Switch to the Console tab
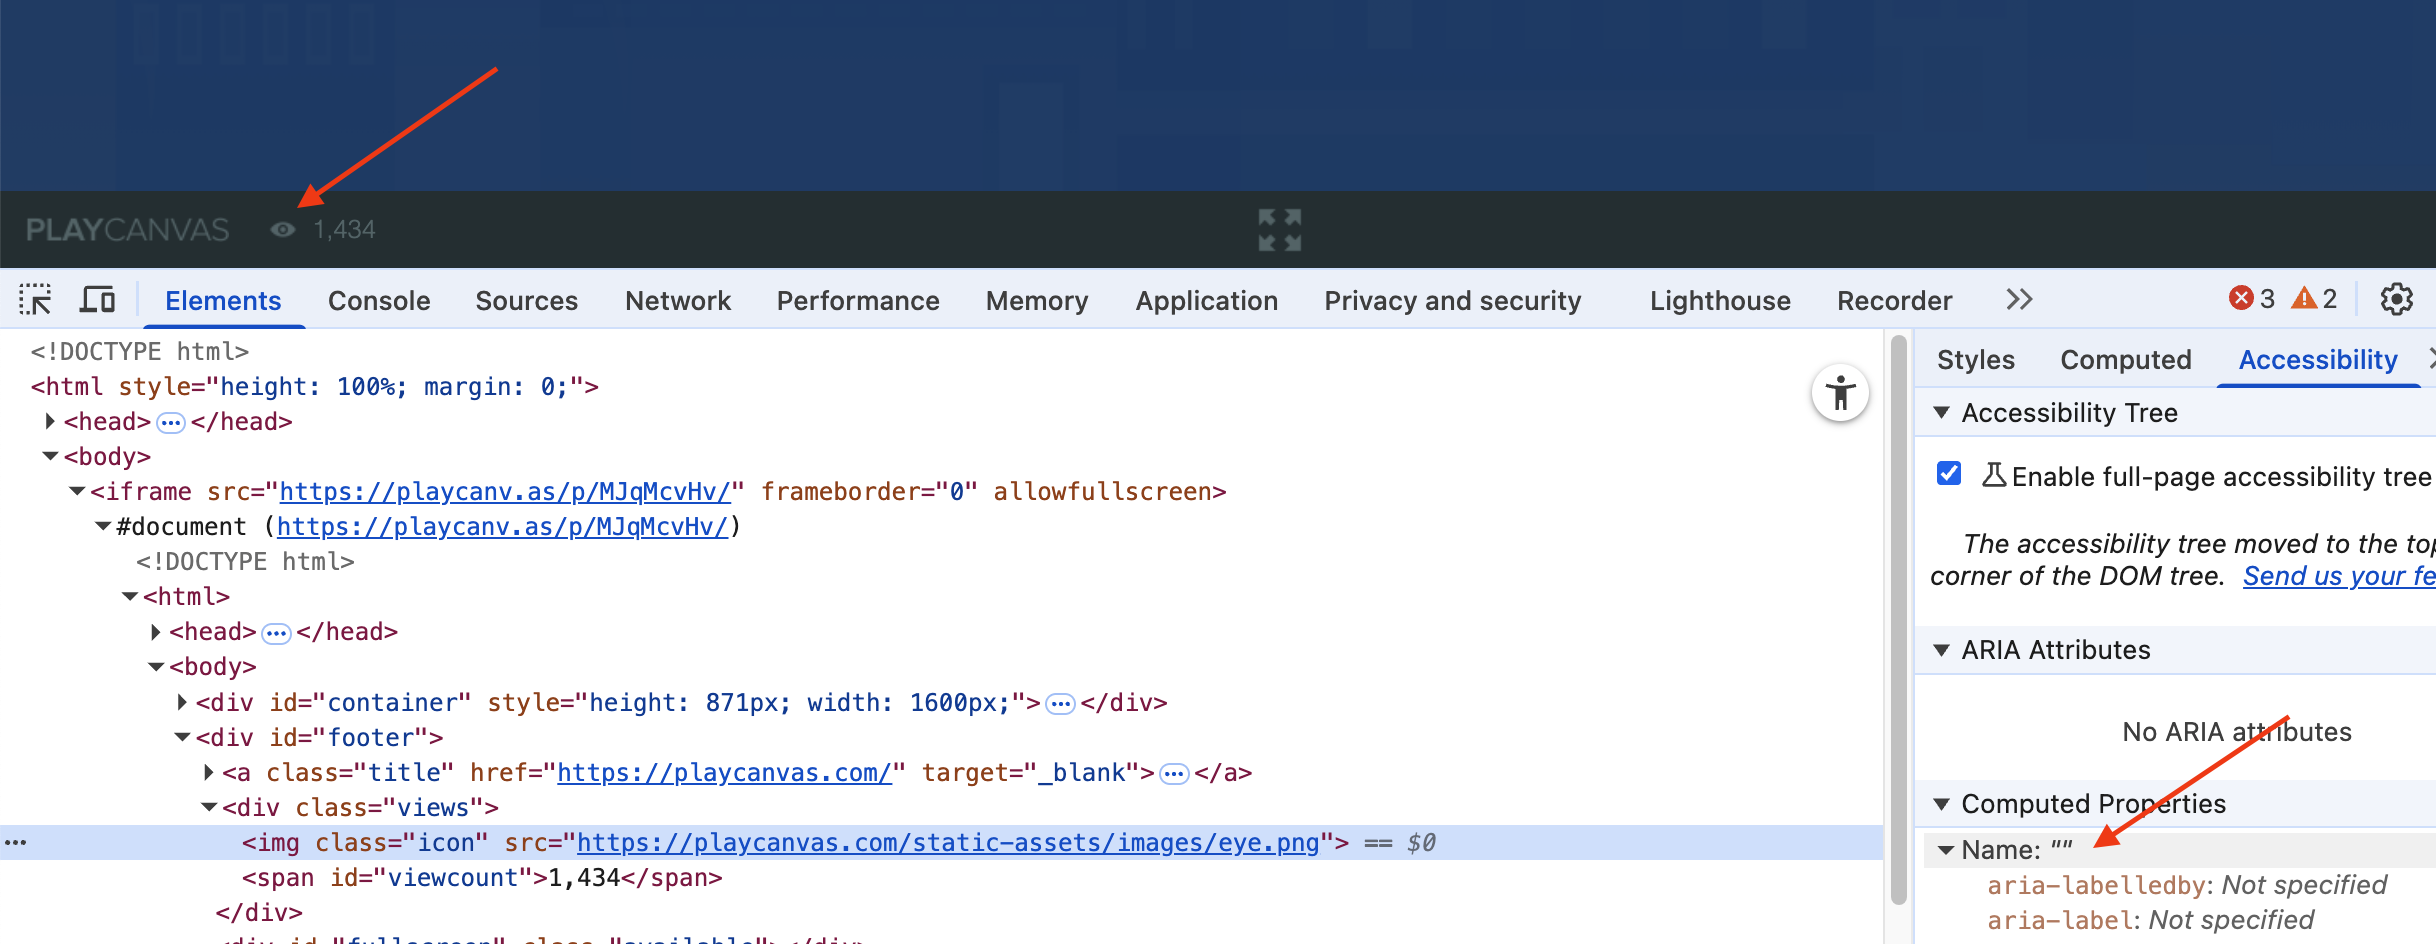 coord(379,301)
